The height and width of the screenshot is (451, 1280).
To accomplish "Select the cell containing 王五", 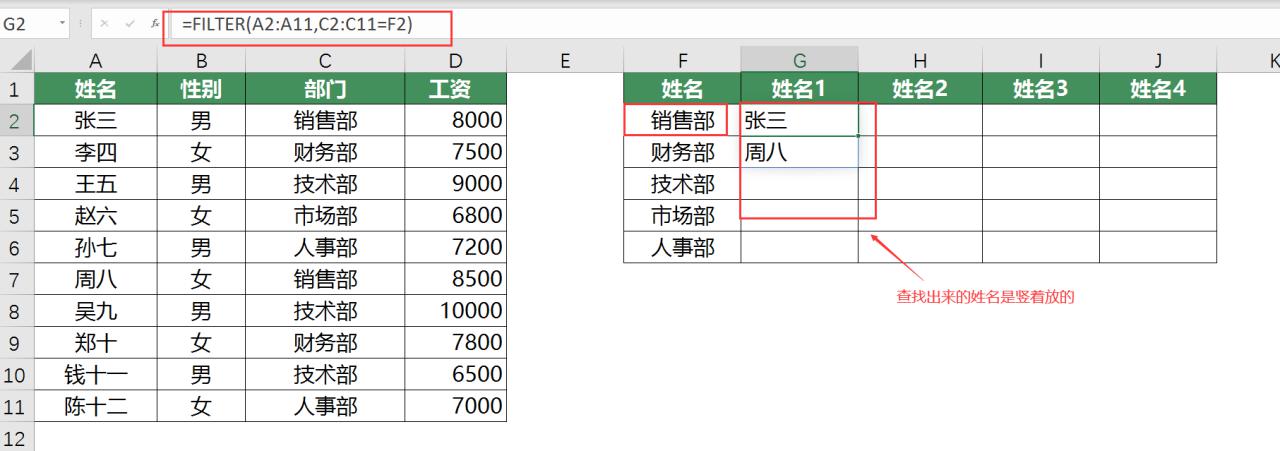I will tap(95, 184).
